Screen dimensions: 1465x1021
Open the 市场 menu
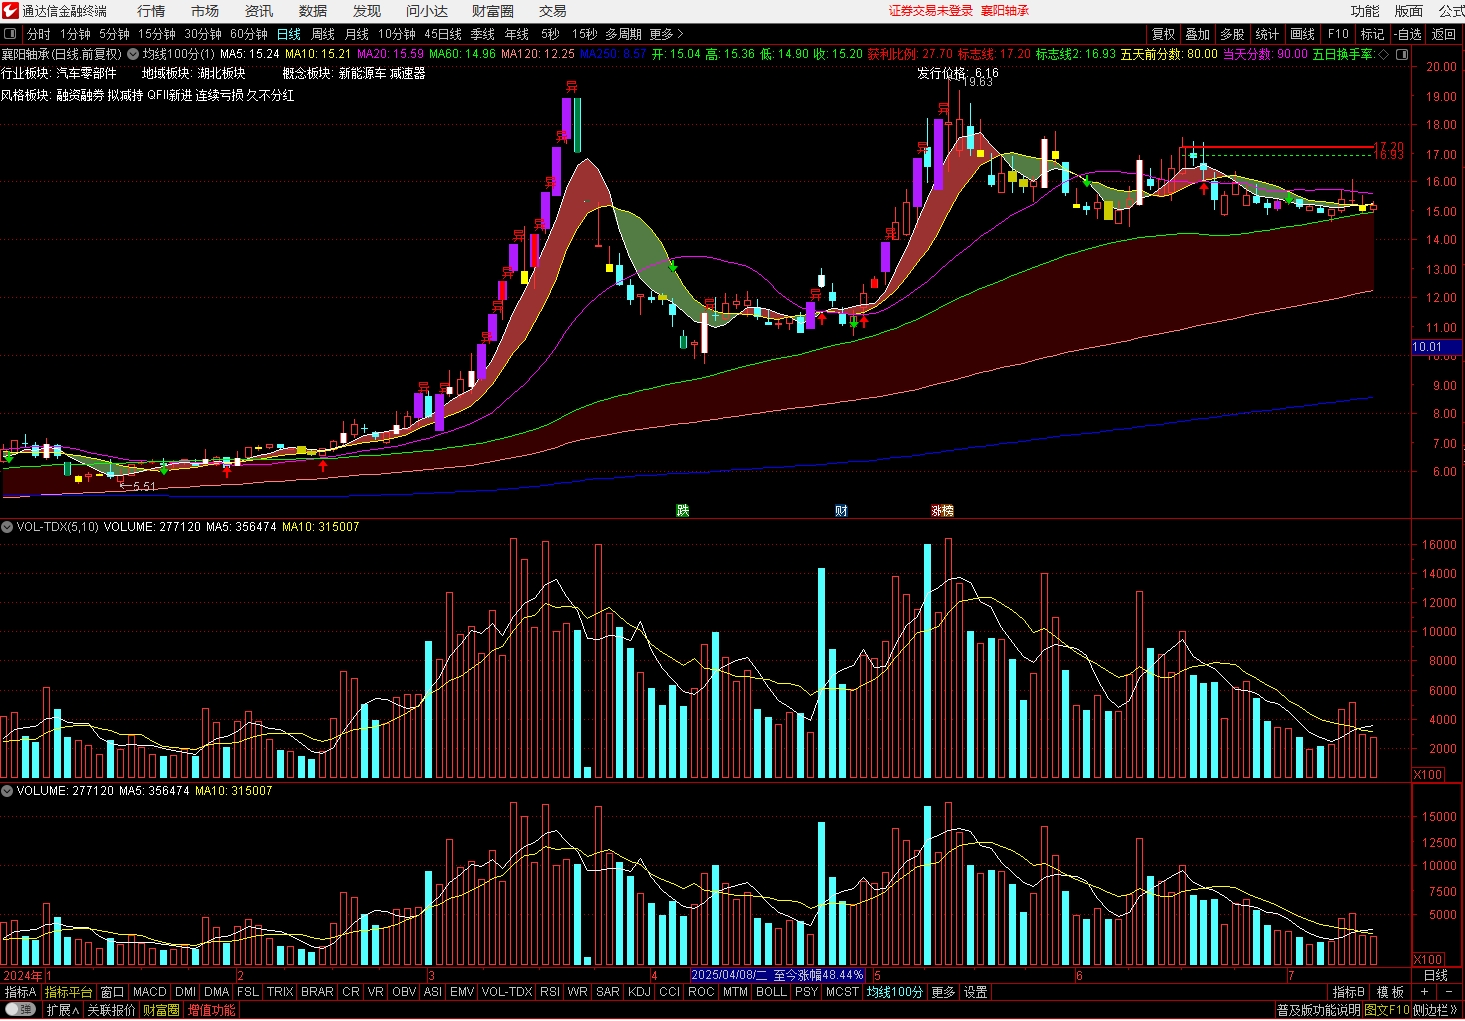point(205,11)
